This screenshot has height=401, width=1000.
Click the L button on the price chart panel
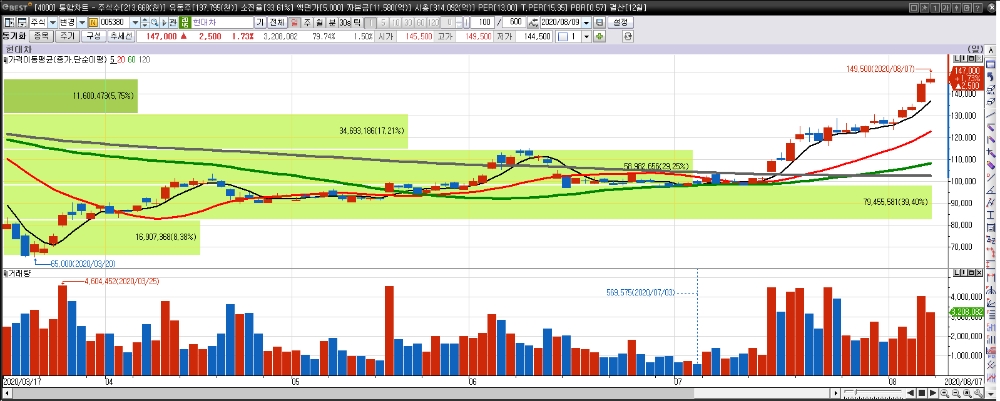(x=957, y=59)
